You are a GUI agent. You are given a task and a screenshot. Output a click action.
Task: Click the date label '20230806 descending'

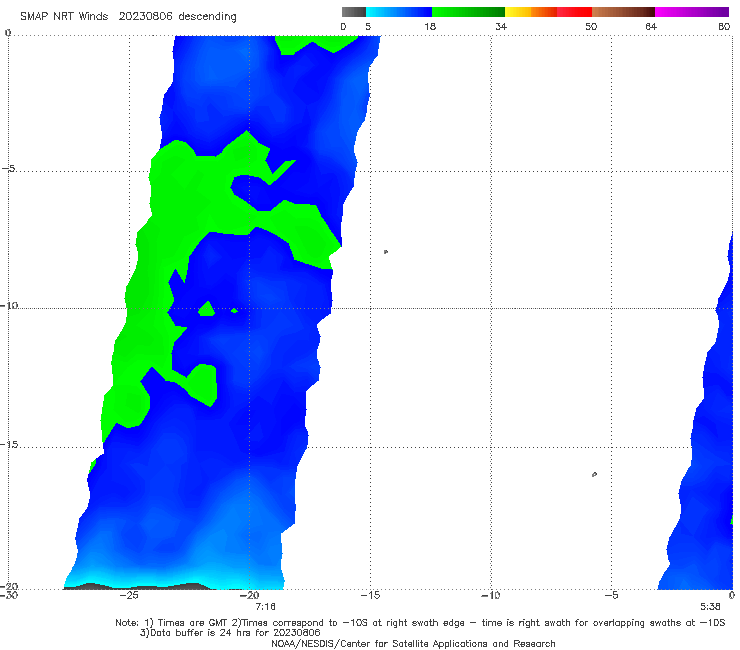click(177, 17)
